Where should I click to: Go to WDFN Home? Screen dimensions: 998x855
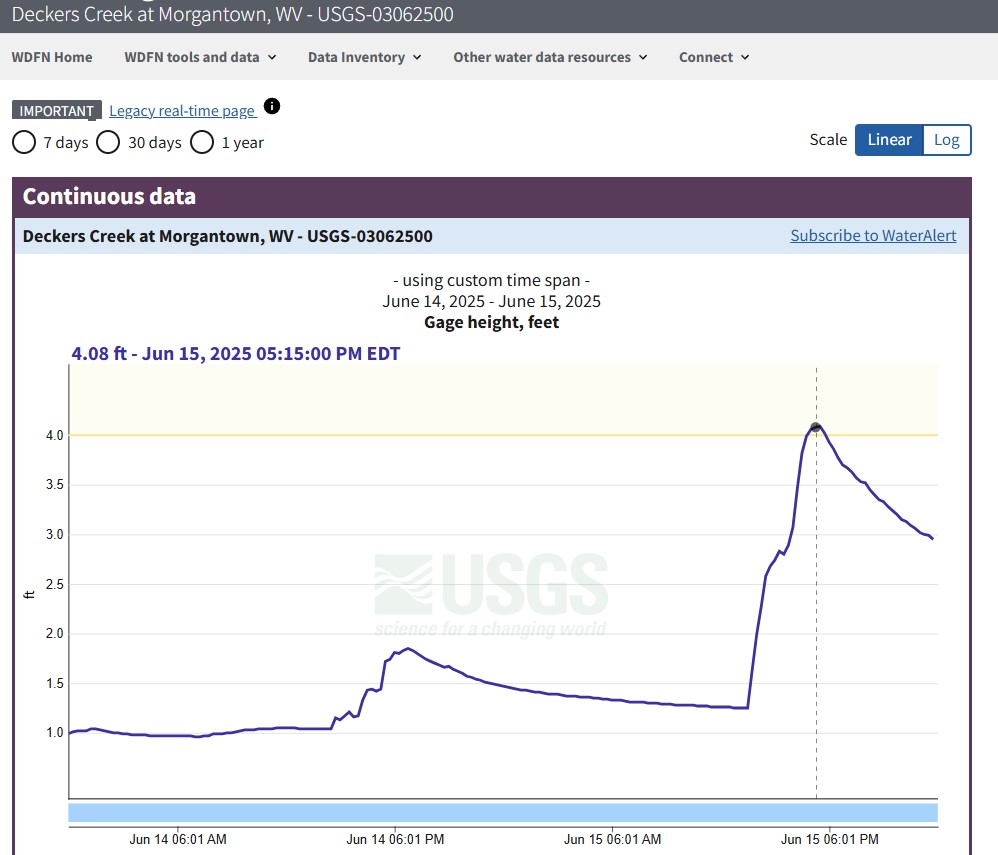tap(52, 57)
